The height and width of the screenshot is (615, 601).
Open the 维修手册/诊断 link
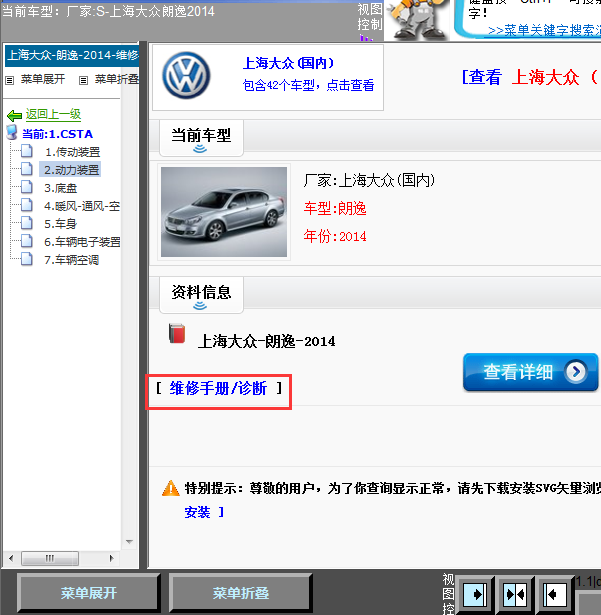(x=218, y=388)
